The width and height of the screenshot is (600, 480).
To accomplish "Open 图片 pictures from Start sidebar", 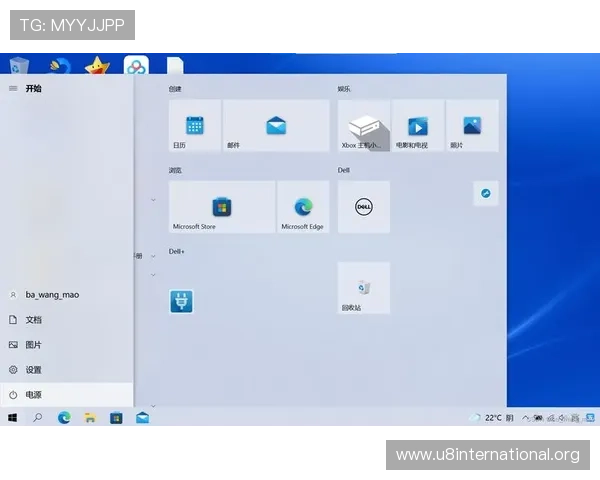I will (x=67, y=344).
